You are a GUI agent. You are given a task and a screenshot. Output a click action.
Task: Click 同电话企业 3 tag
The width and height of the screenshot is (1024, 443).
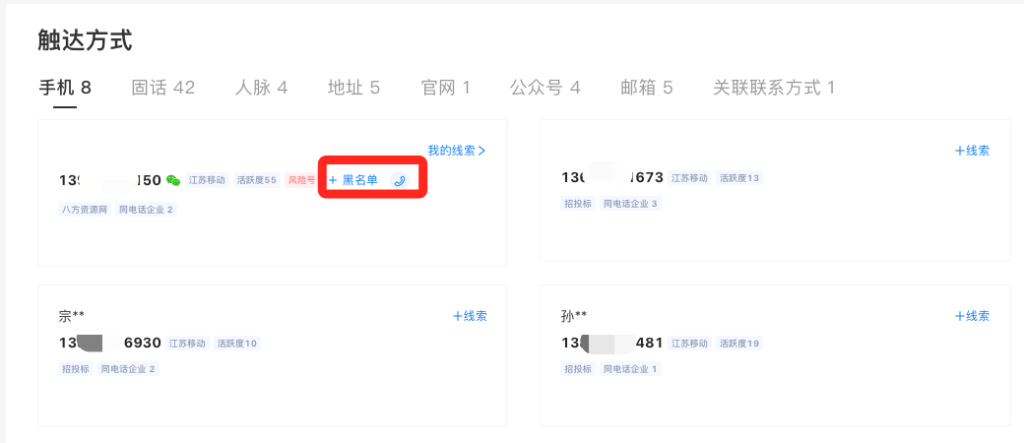[x=630, y=204]
